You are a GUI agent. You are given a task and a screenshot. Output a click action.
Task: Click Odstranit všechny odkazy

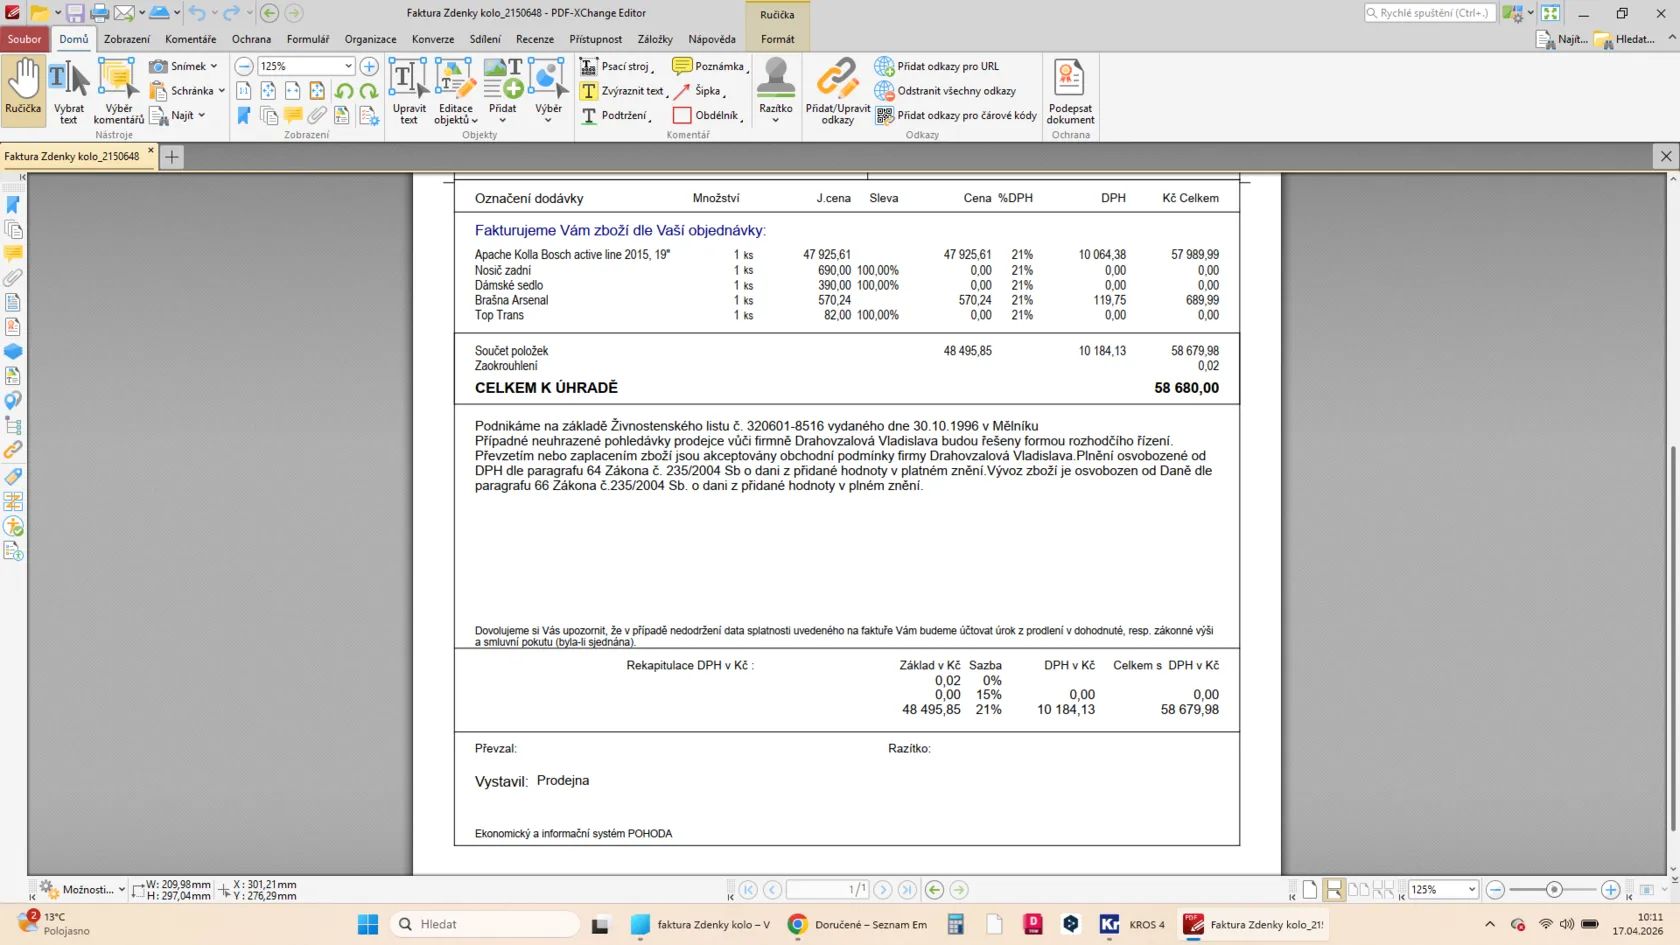(x=955, y=91)
